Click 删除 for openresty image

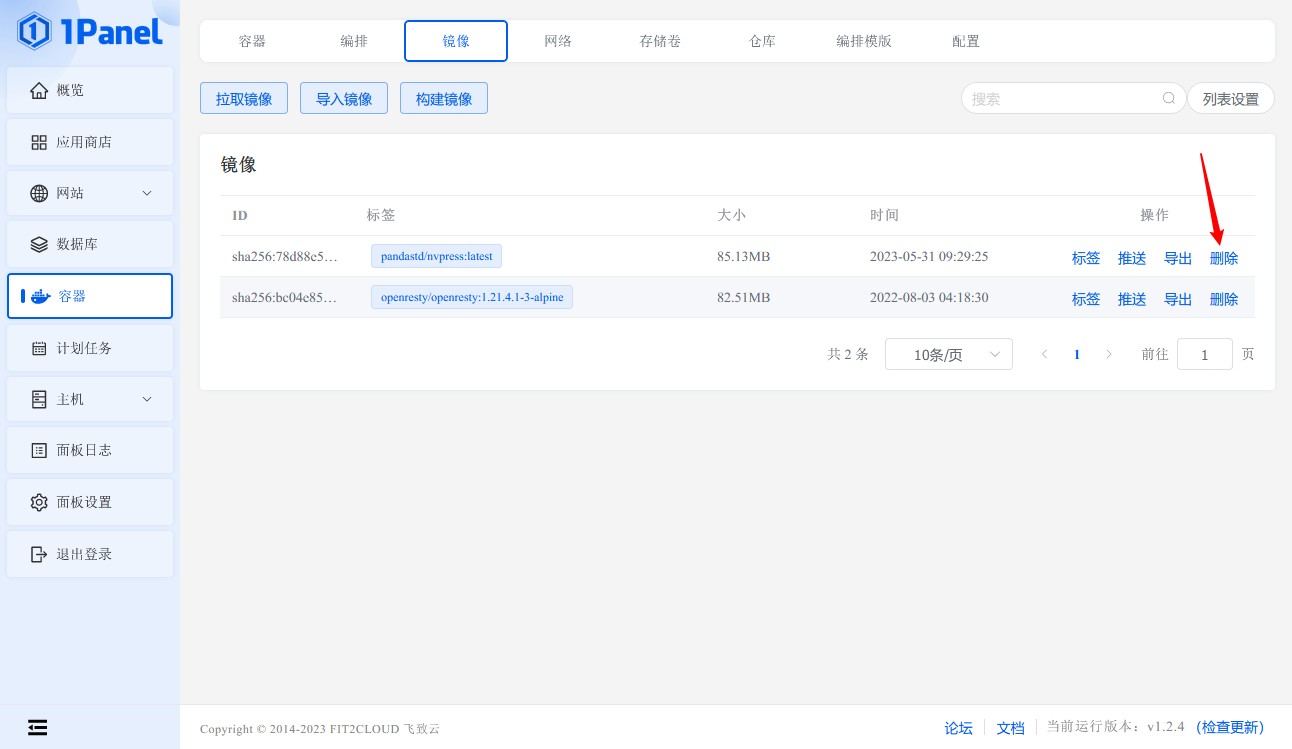pos(1224,299)
